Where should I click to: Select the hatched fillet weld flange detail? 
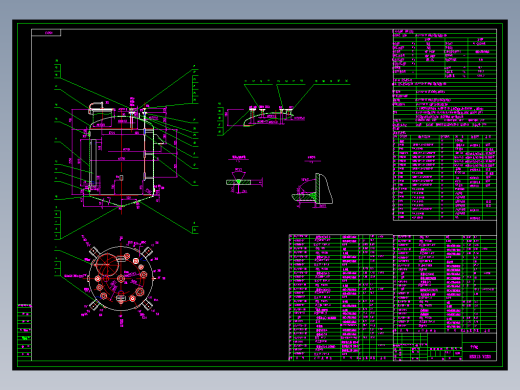click(312, 189)
